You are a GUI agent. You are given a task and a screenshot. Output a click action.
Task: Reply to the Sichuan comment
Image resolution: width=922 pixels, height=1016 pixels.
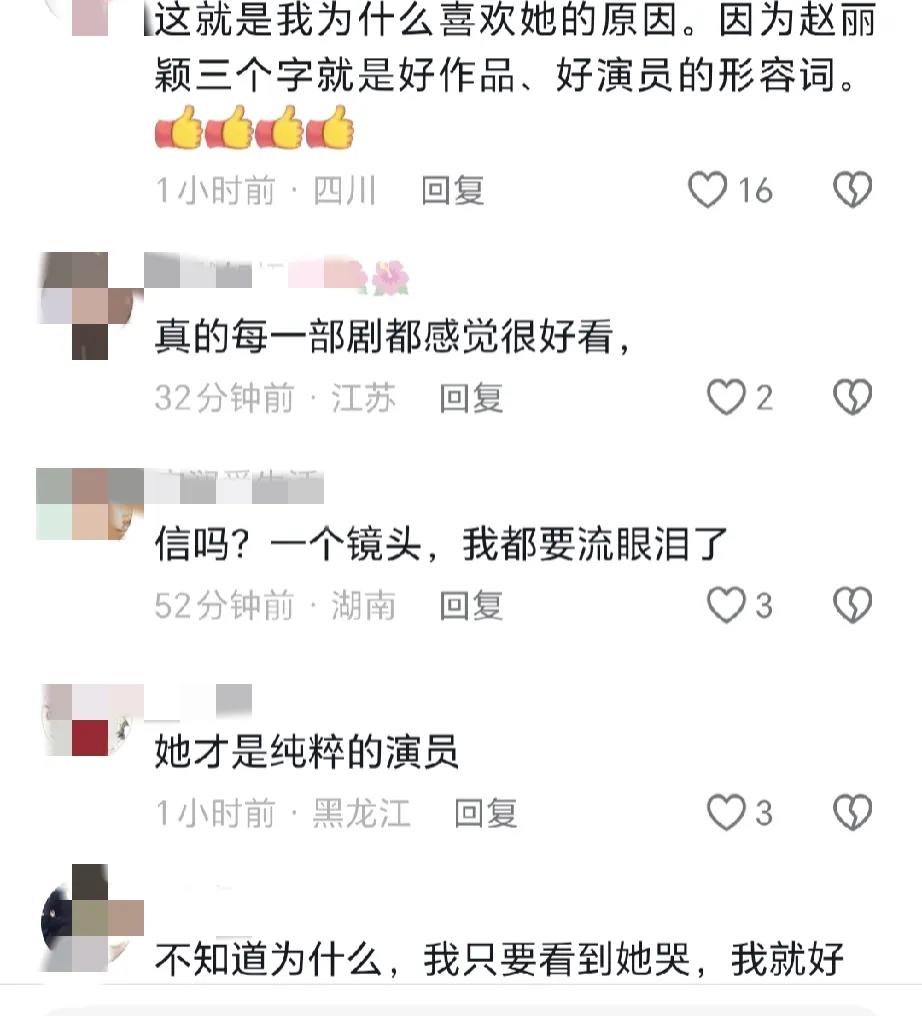453,190
